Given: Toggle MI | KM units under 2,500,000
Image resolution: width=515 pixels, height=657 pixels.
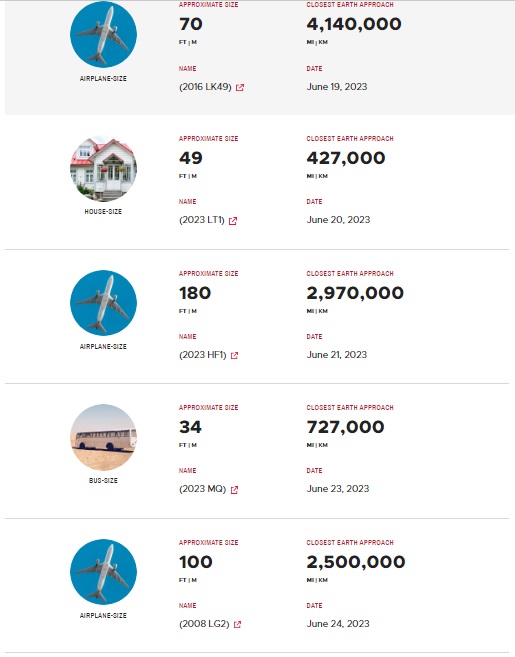Looking at the screenshot, I should coord(317,580).
